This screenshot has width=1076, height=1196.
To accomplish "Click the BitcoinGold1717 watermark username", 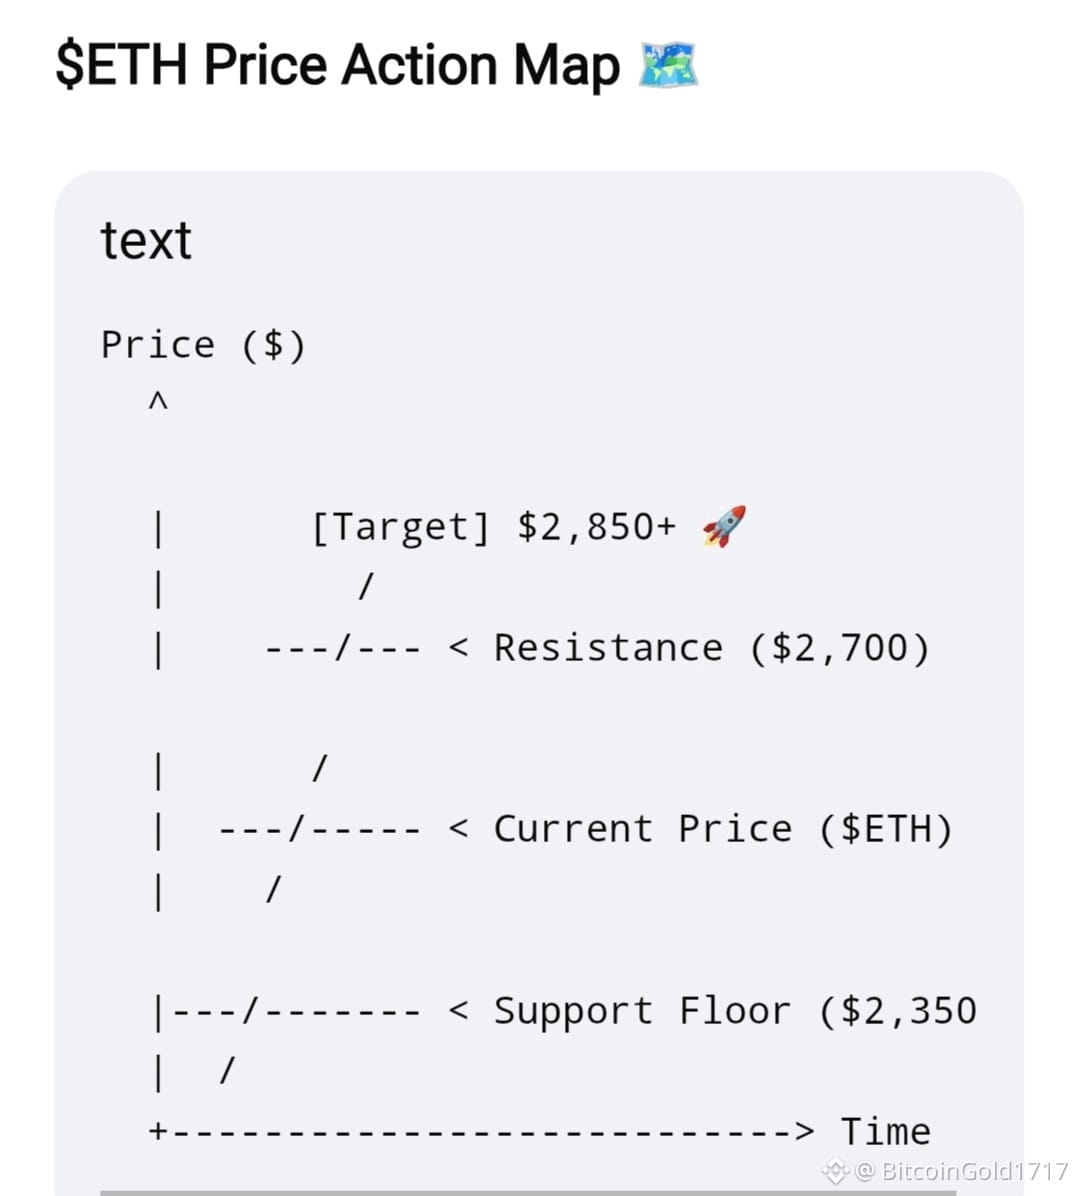I will (x=974, y=1170).
